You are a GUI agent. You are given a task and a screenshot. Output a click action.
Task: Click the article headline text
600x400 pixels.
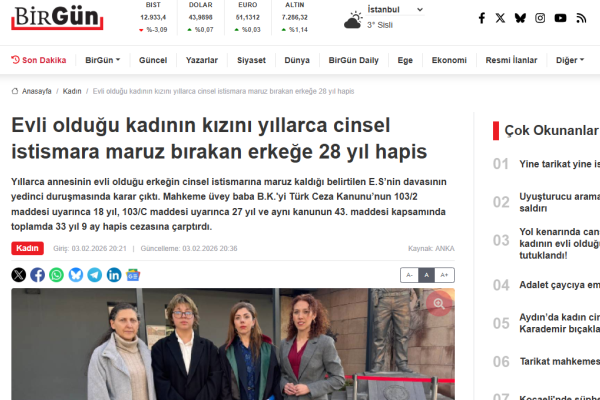point(219,138)
